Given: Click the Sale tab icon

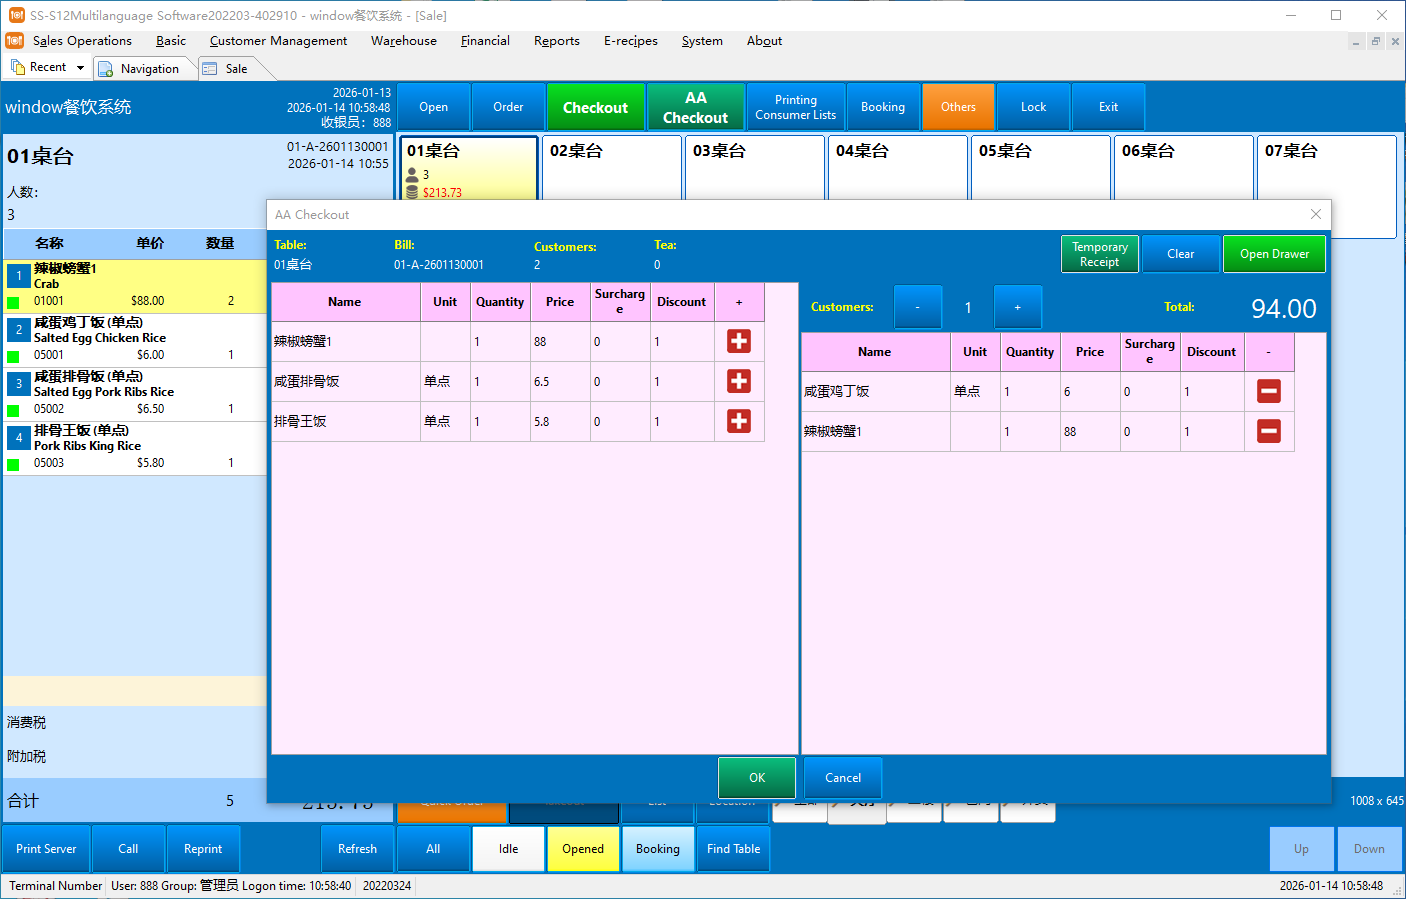Looking at the screenshot, I should coord(210,69).
